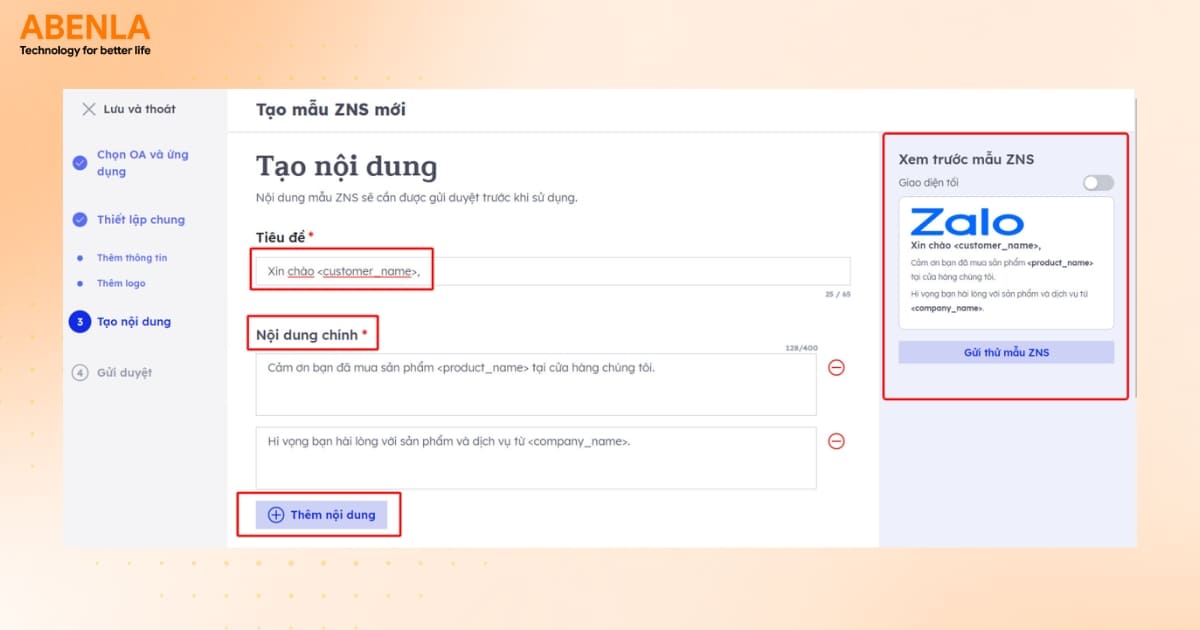Edit the text box mentioning product_name
This screenshot has width=1200, height=630.
536,384
